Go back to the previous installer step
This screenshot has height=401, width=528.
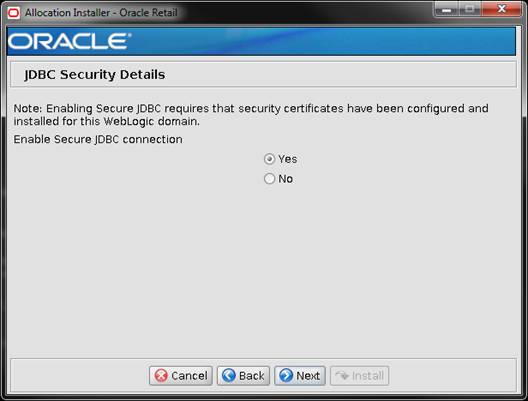point(243,375)
